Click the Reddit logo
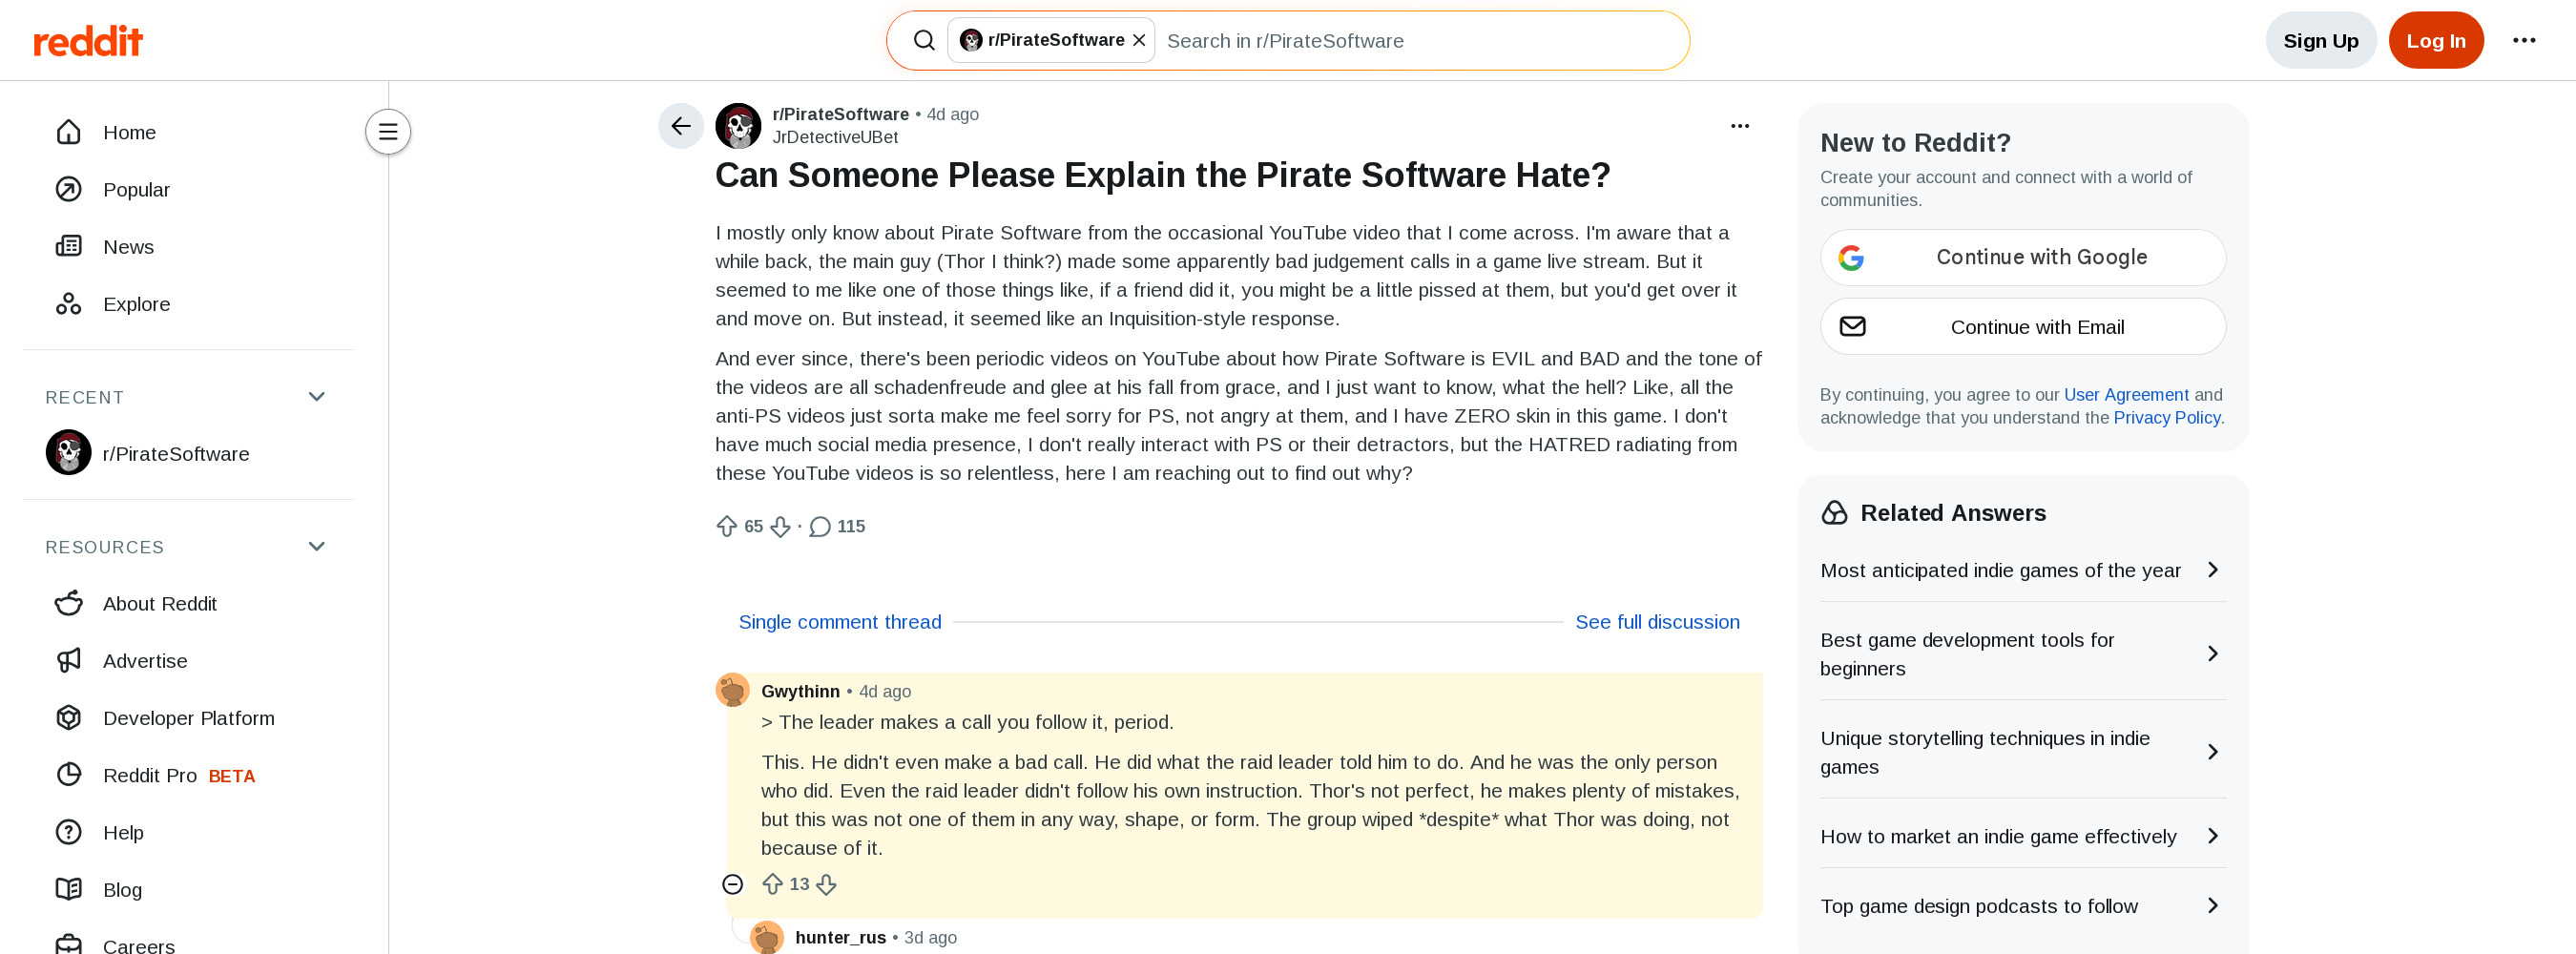Image resolution: width=2576 pixels, height=954 pixels. click(88, 41)
